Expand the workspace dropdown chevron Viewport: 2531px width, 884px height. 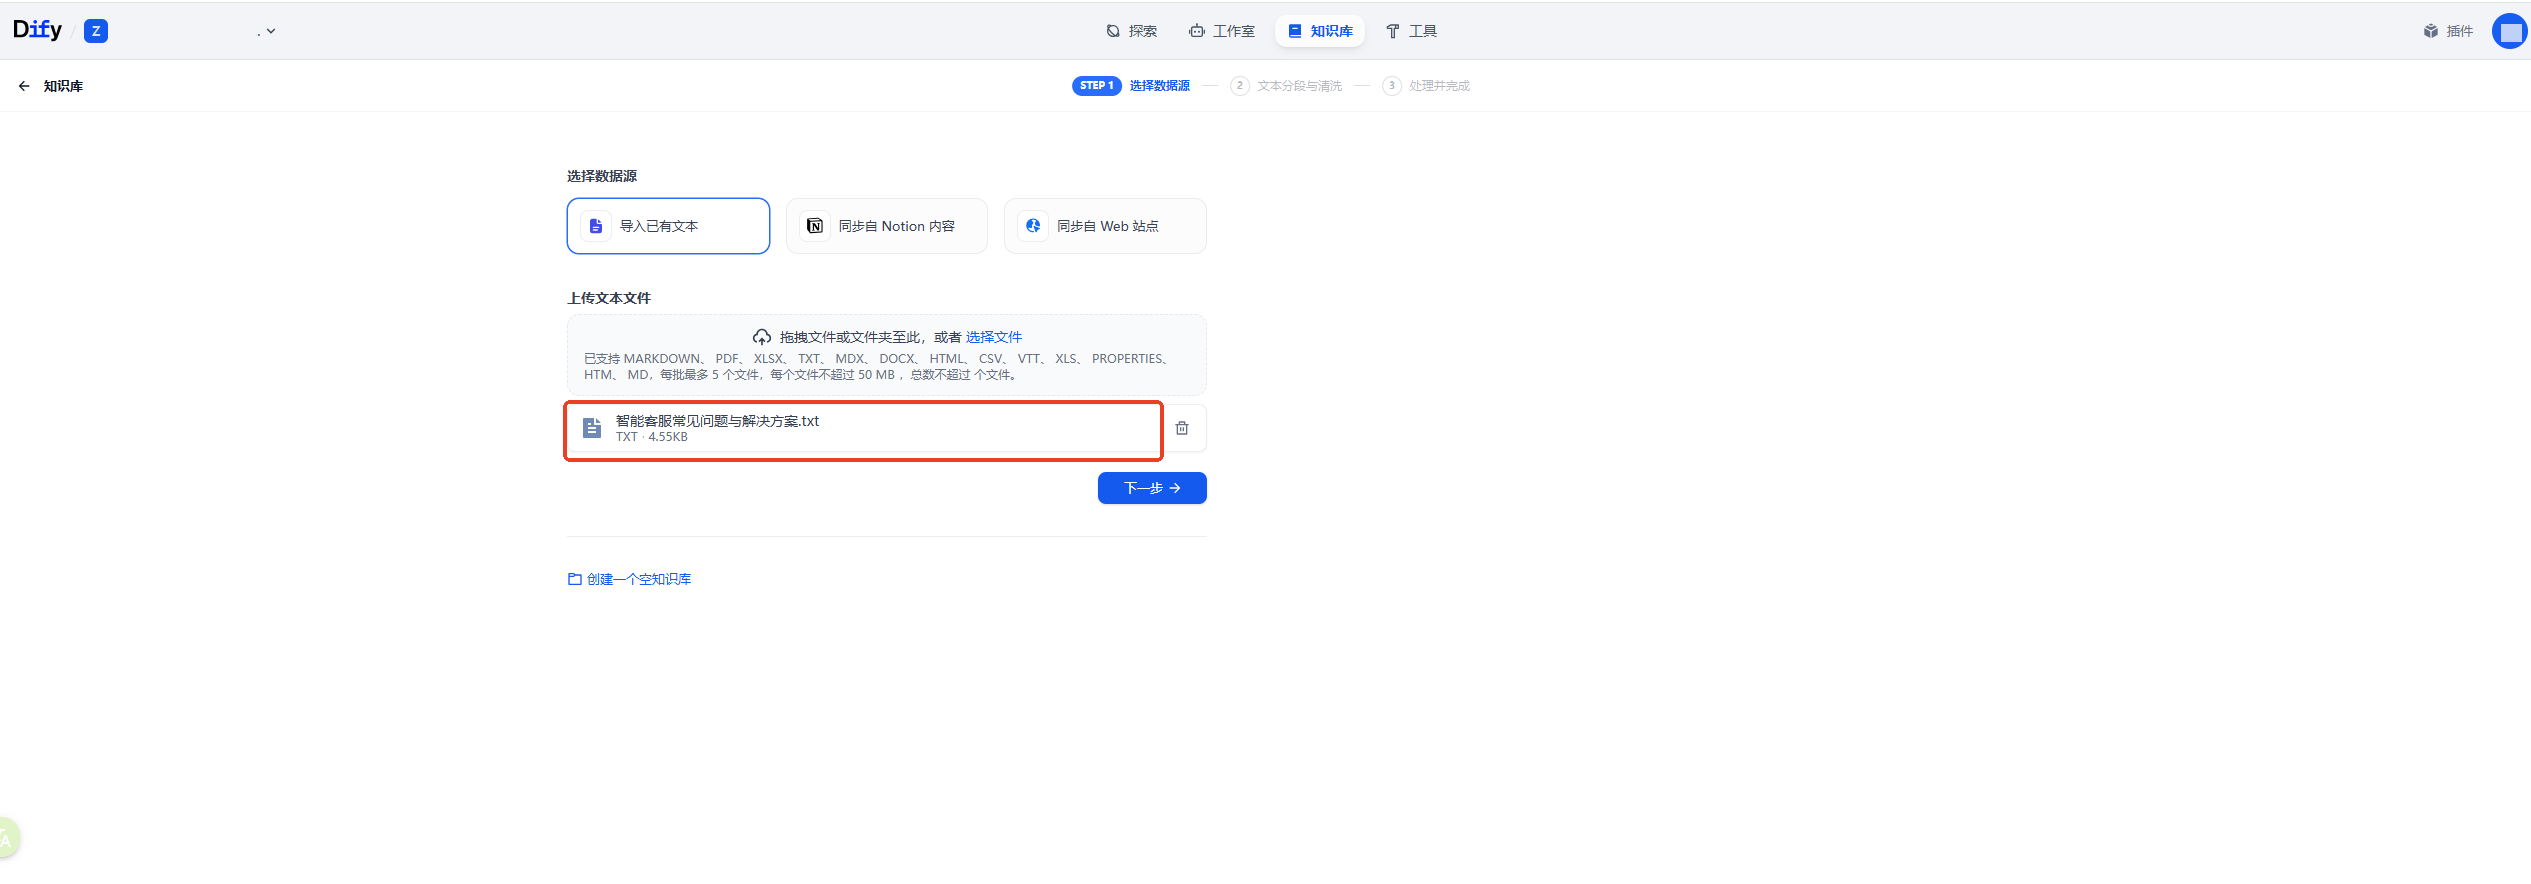[x=270, y=31]
